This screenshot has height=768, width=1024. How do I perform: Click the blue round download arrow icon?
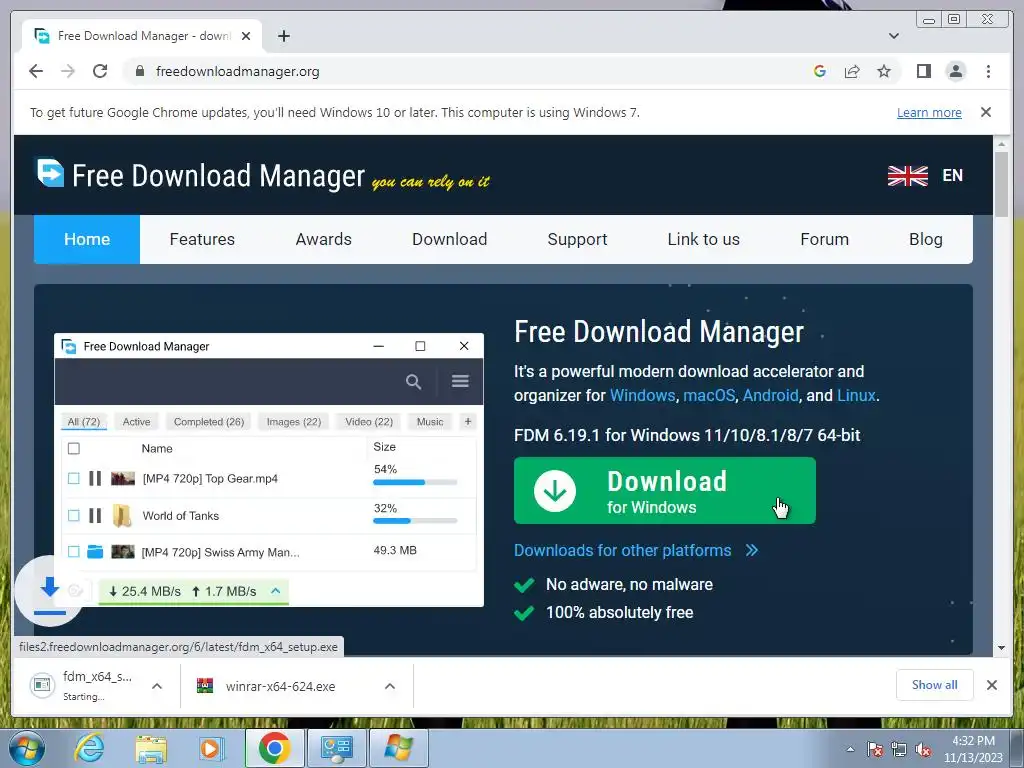tap(50, 590)
